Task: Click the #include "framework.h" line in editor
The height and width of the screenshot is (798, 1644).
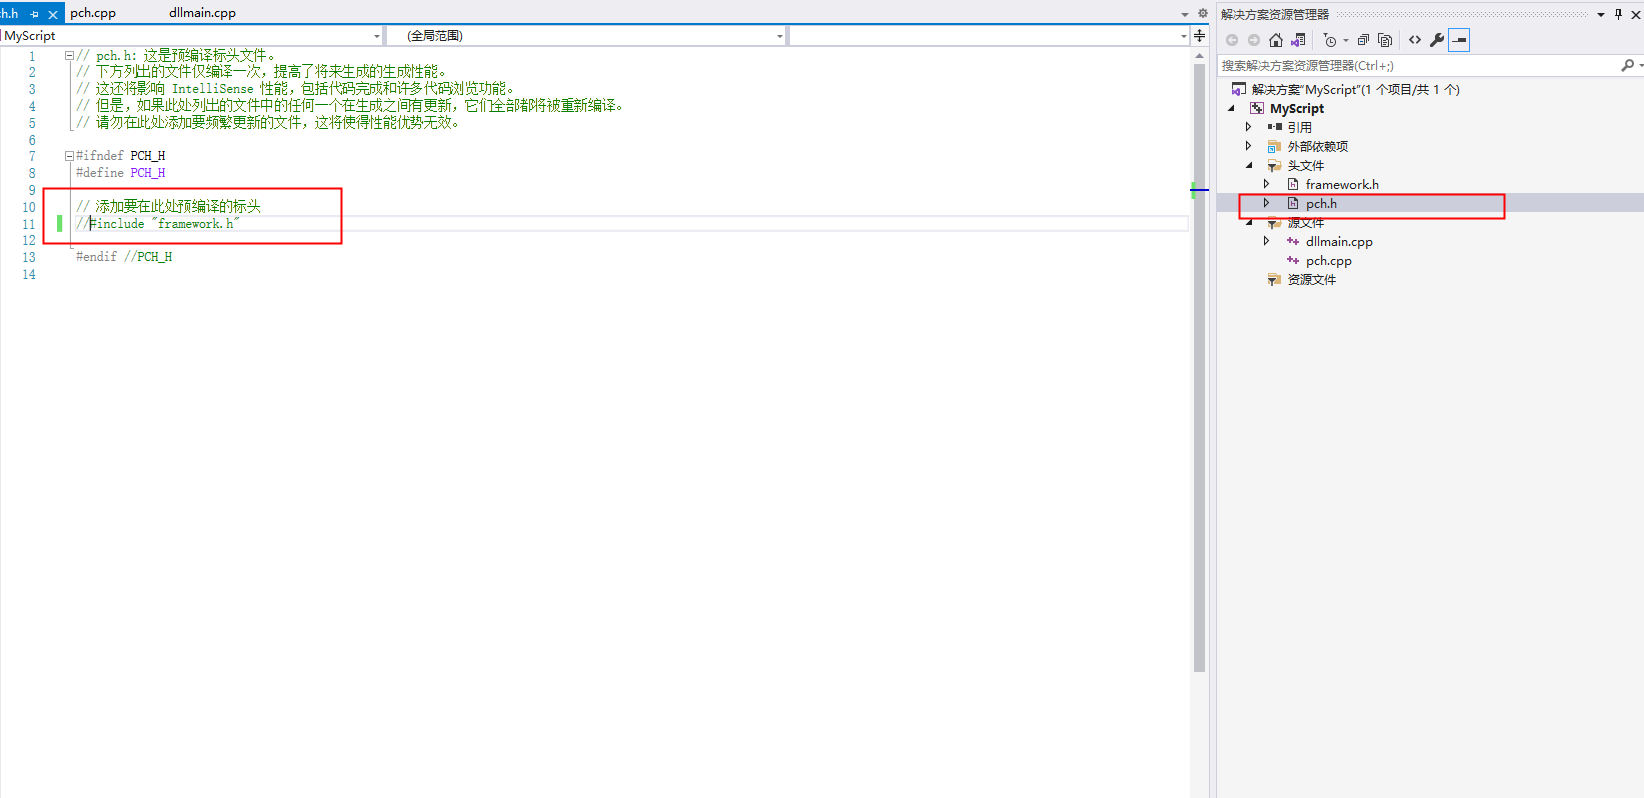Action: tap(158, 224)
